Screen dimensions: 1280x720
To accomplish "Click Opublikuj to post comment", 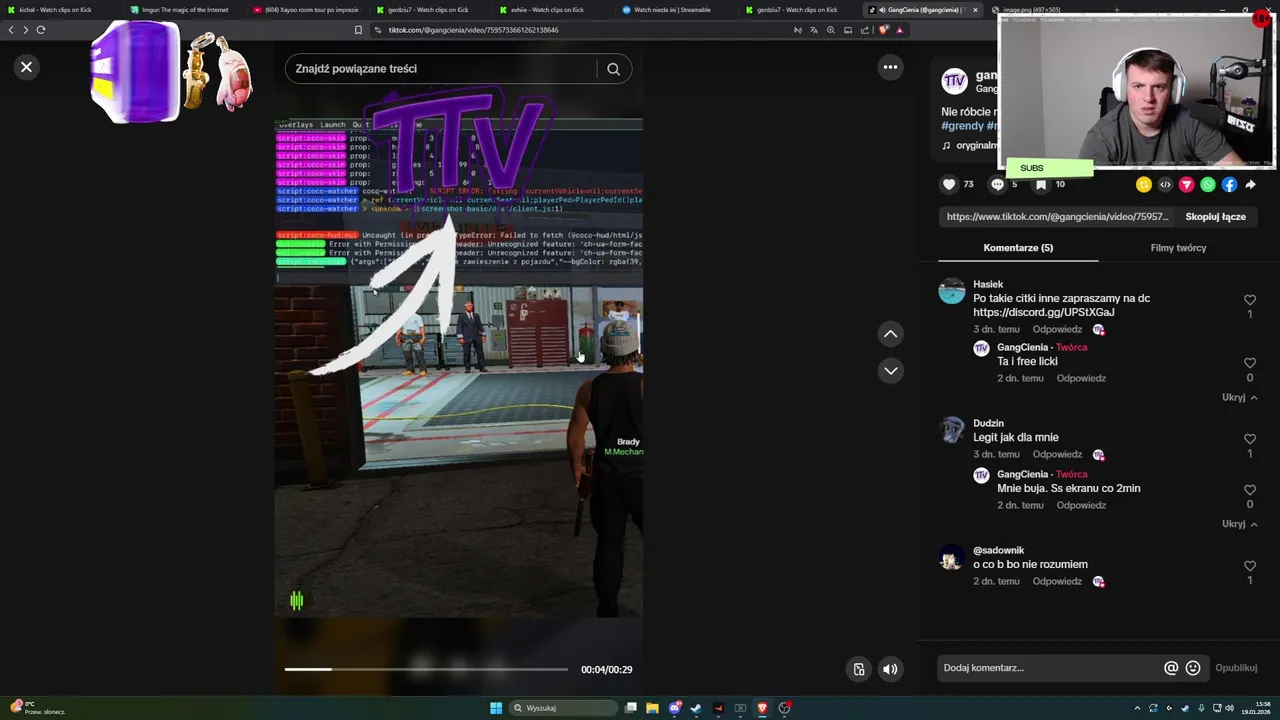I will 1236,668.
